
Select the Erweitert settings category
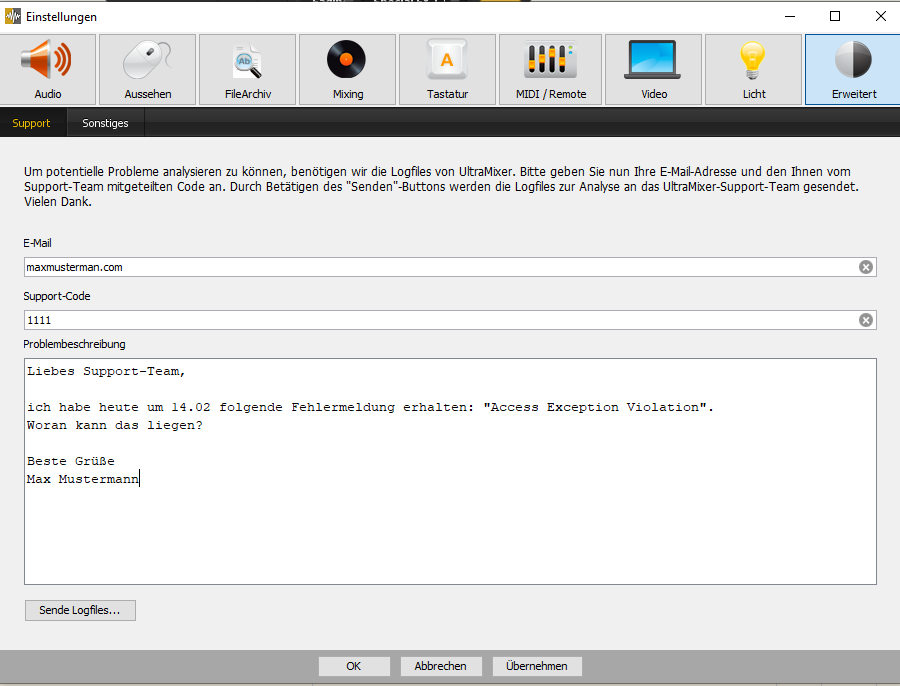click(853, 70)
